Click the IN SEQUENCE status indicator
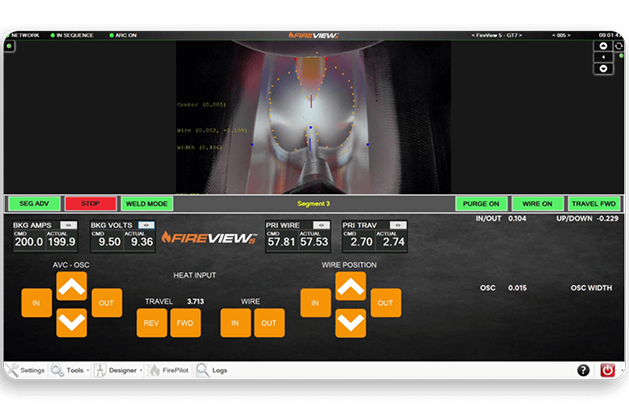The image size is (629, 416). [72, 35]
